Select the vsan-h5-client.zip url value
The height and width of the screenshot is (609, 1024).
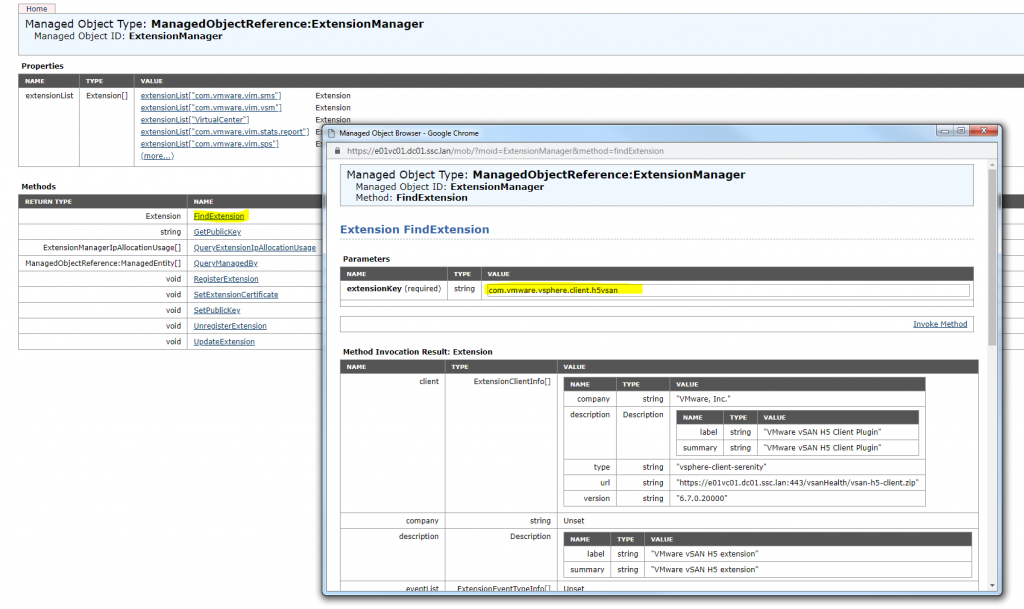(797, 482)
